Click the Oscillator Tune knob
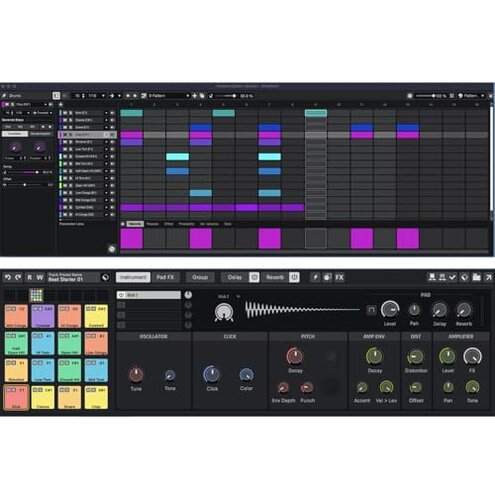Screen dimensions: 495x495 [x=136, y=375]
